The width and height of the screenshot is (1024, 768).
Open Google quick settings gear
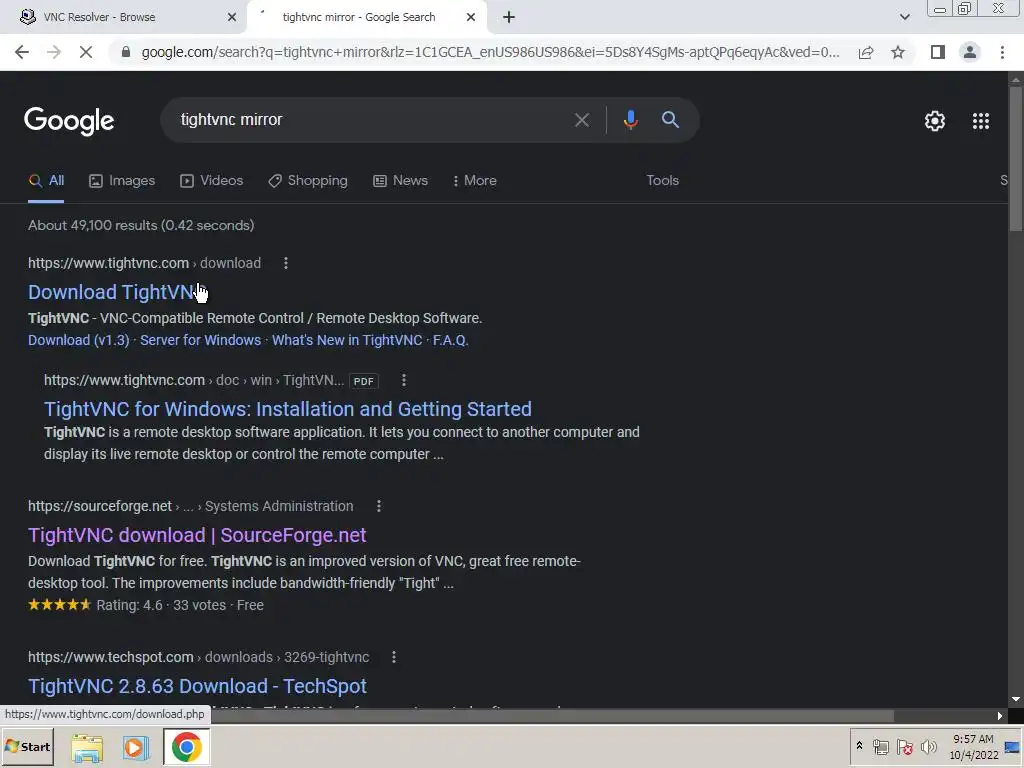tap(935, 121)
